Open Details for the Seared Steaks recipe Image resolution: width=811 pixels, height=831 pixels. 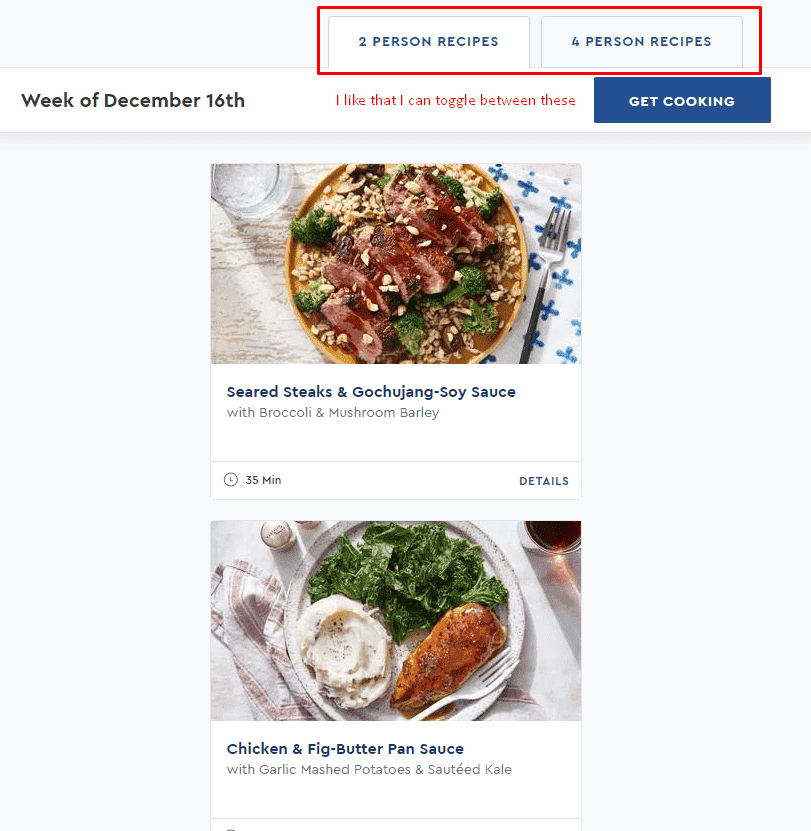click(543, 481)
